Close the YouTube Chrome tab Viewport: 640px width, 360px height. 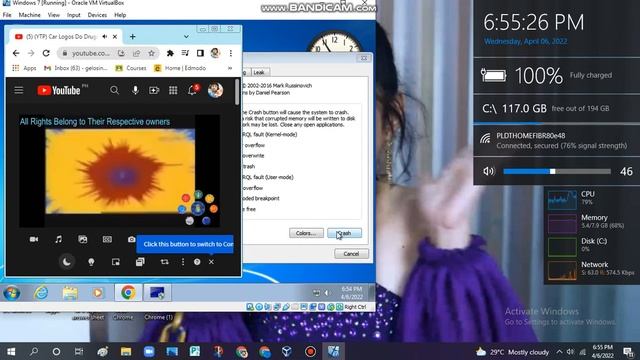[x=115, y=37]
